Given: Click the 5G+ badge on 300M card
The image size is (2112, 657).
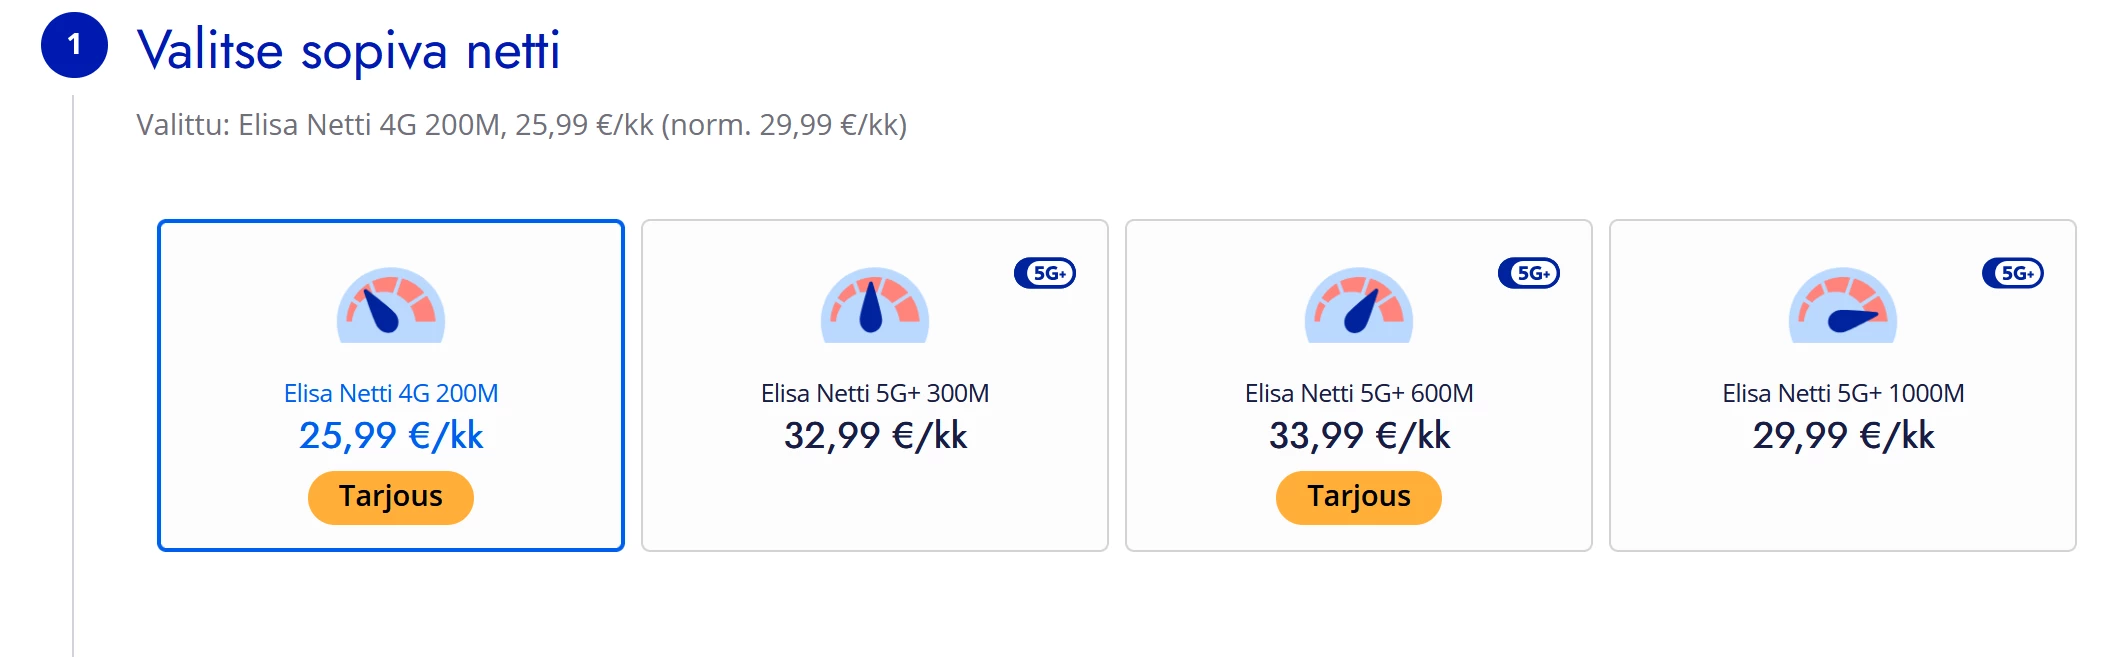Looking at the screenshot, I should (x=1045, y=273).
